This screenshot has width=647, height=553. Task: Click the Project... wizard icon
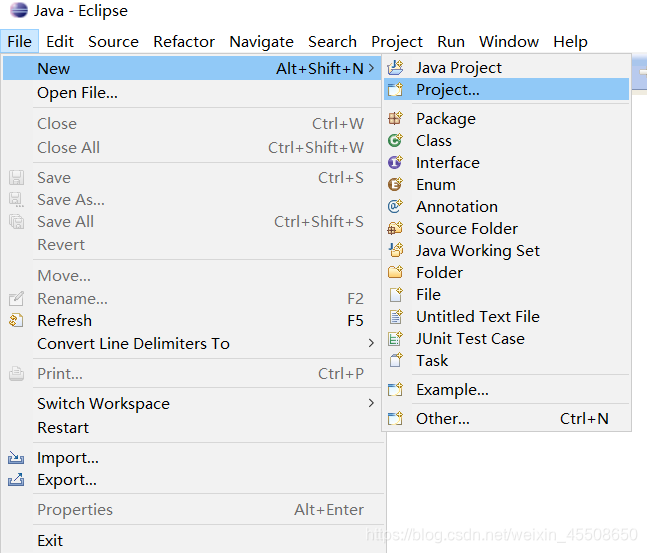point(395,90)
